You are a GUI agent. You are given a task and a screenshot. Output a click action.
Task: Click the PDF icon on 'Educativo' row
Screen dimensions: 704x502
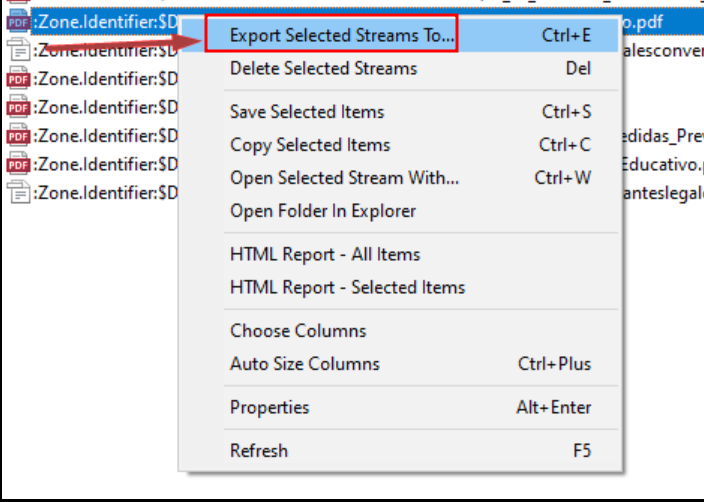[17, 164]
